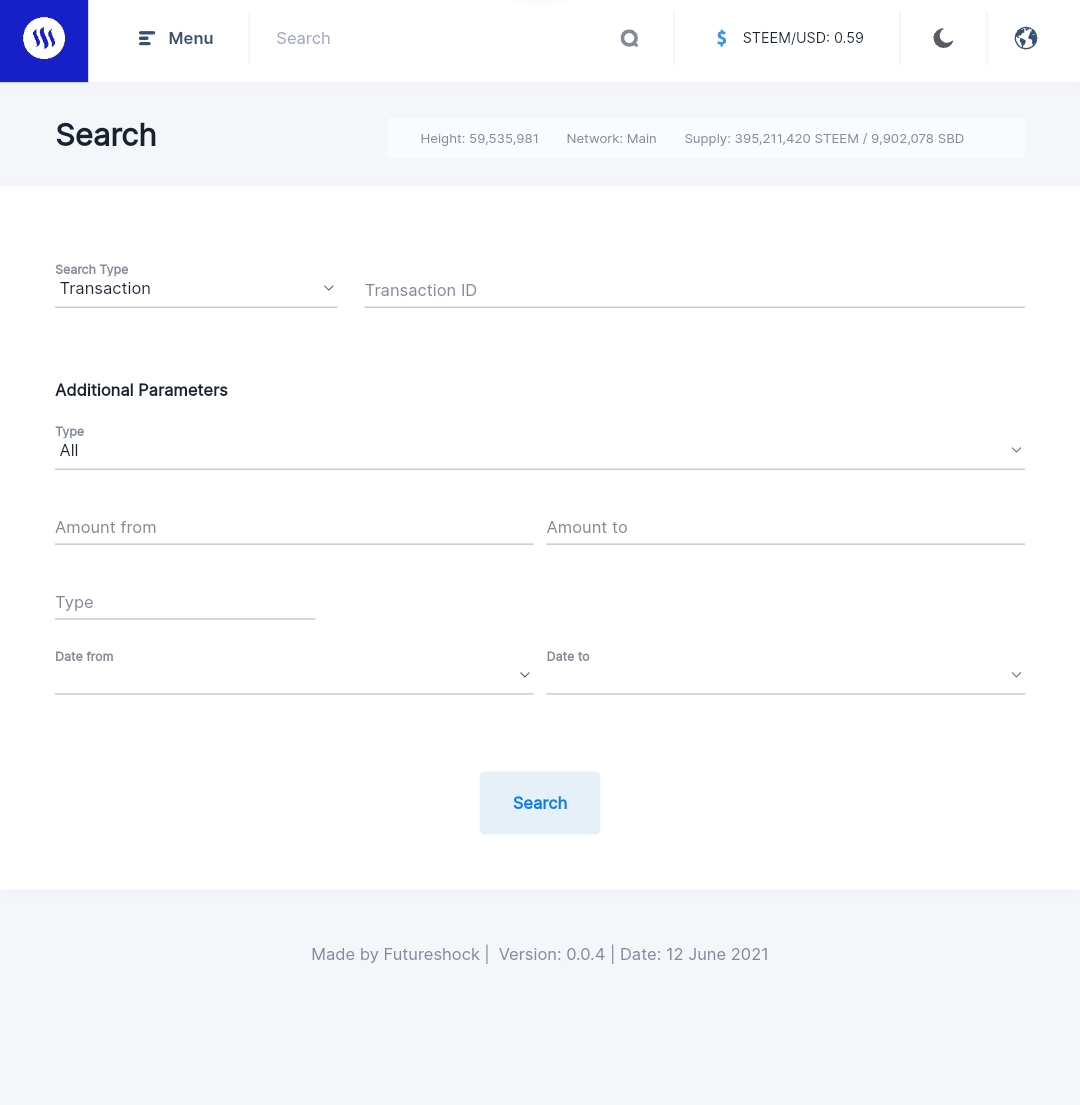Toggle dark mode with the moon icon
1080x1105 pixels.
943,38
